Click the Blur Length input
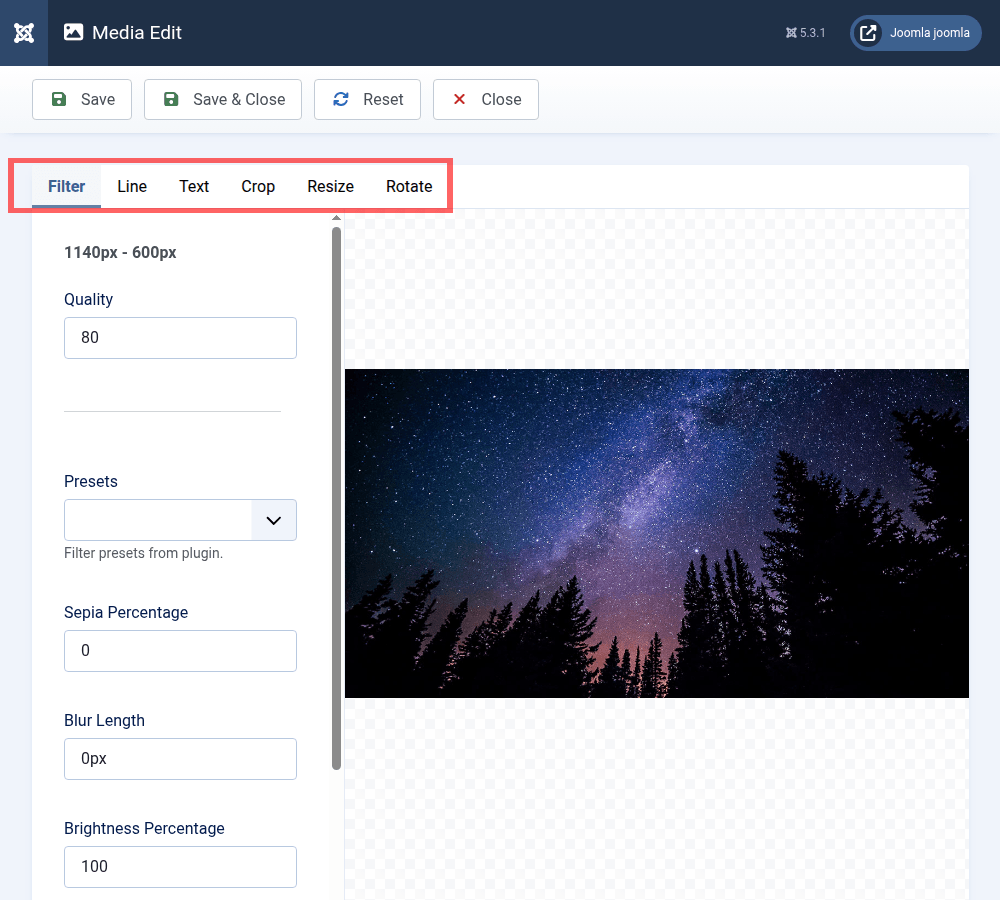Viewport: 1000px width, 900px height. 180,759
